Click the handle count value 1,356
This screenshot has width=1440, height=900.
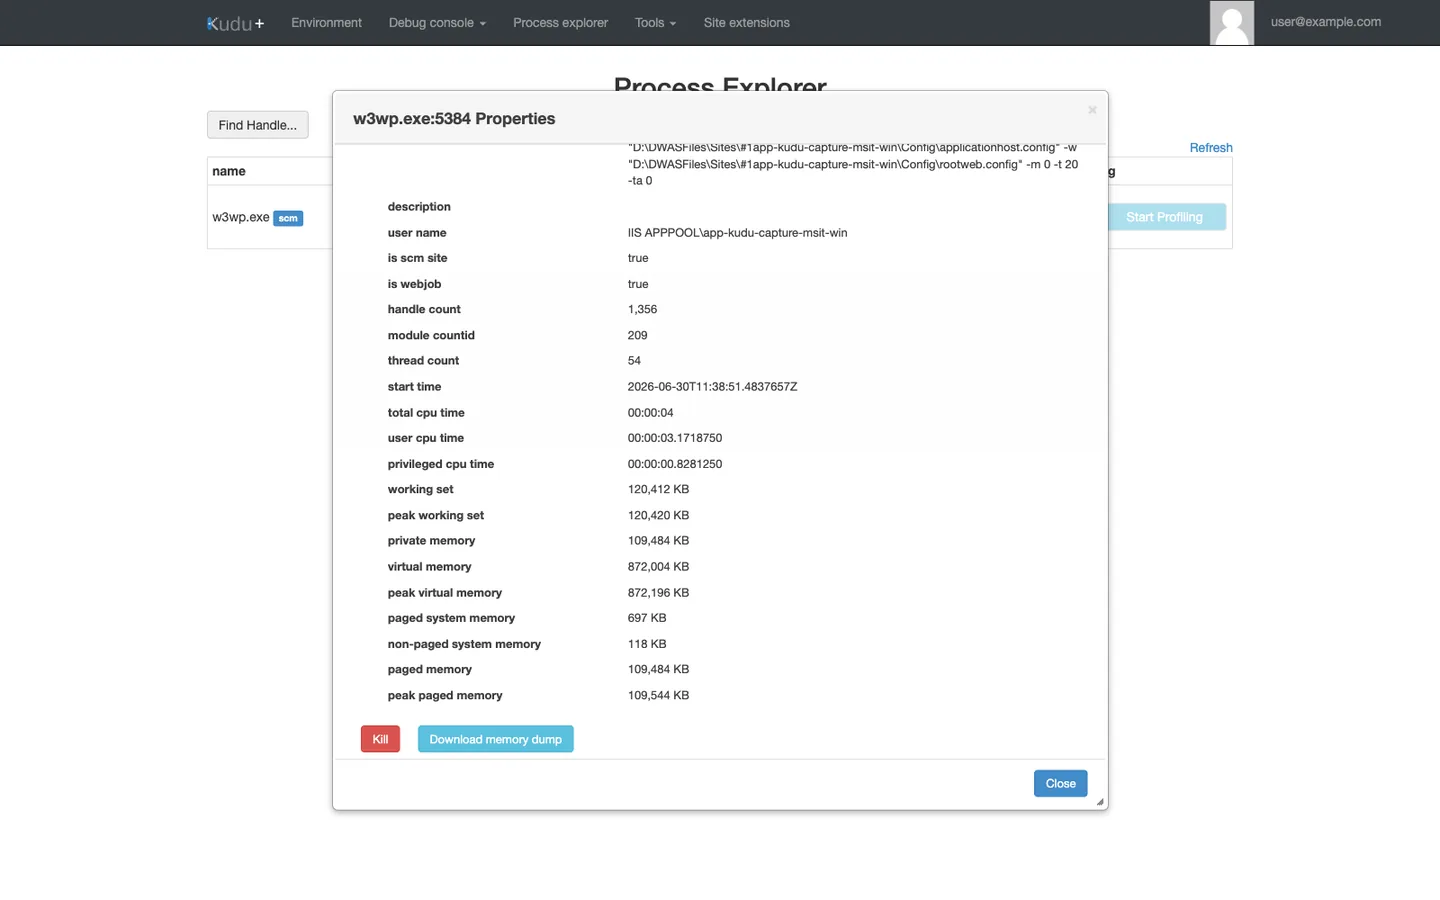coord(642,310)
